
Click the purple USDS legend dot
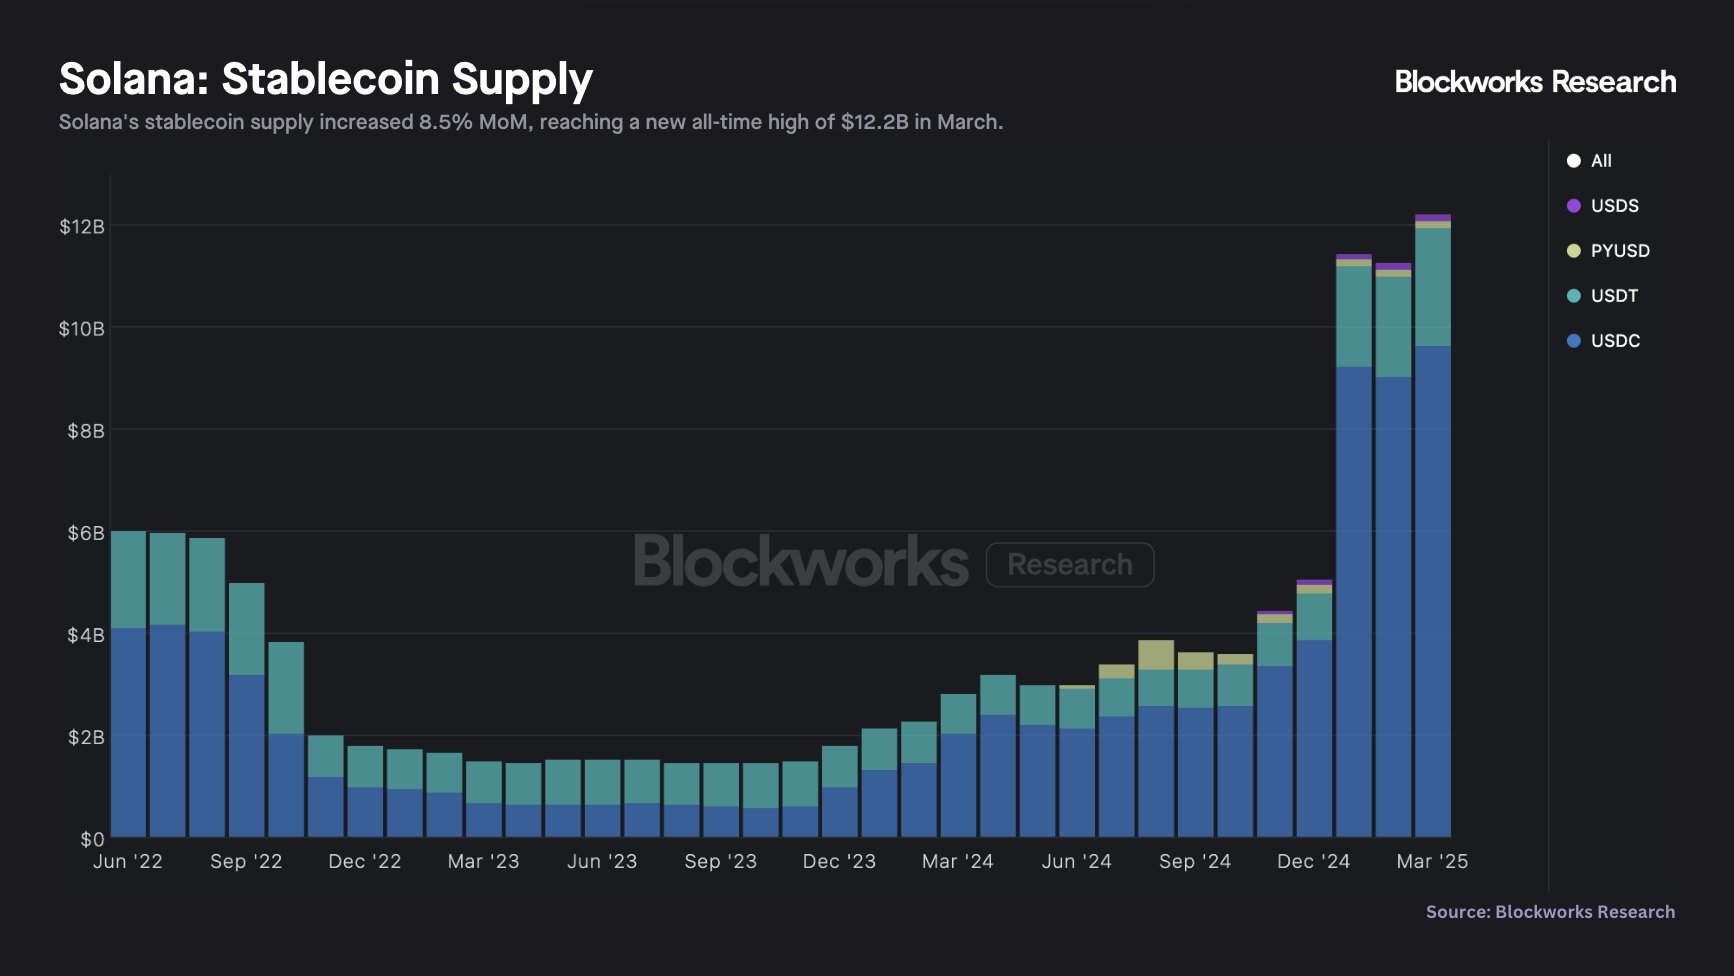click(x=1573, y=206)
